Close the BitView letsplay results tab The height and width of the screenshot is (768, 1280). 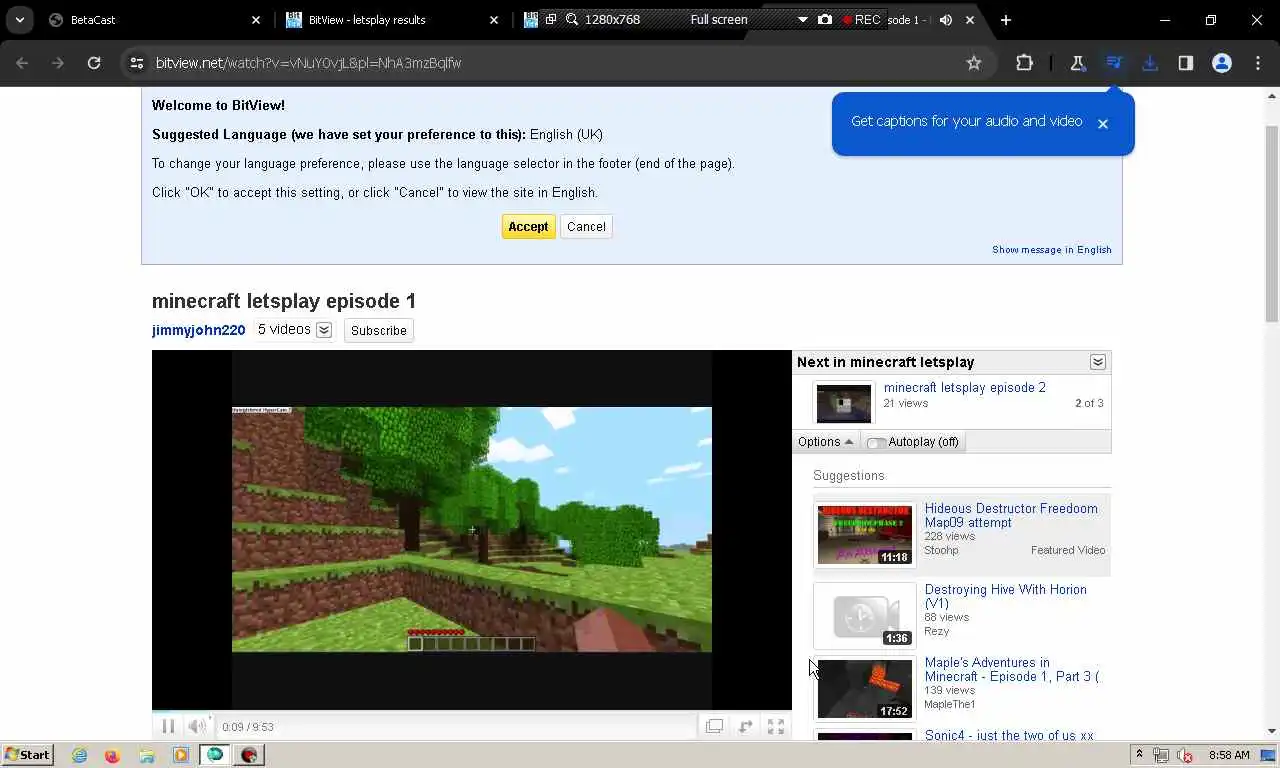(494, 20)
